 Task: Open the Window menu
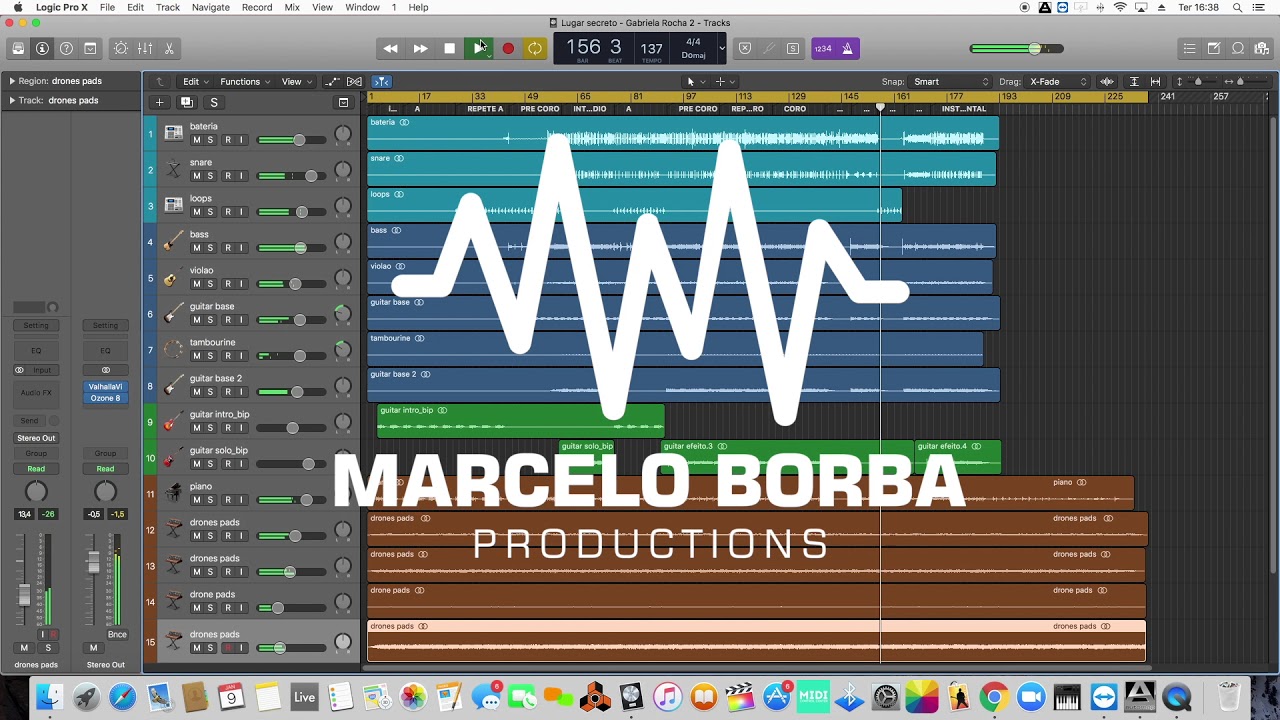362,7
